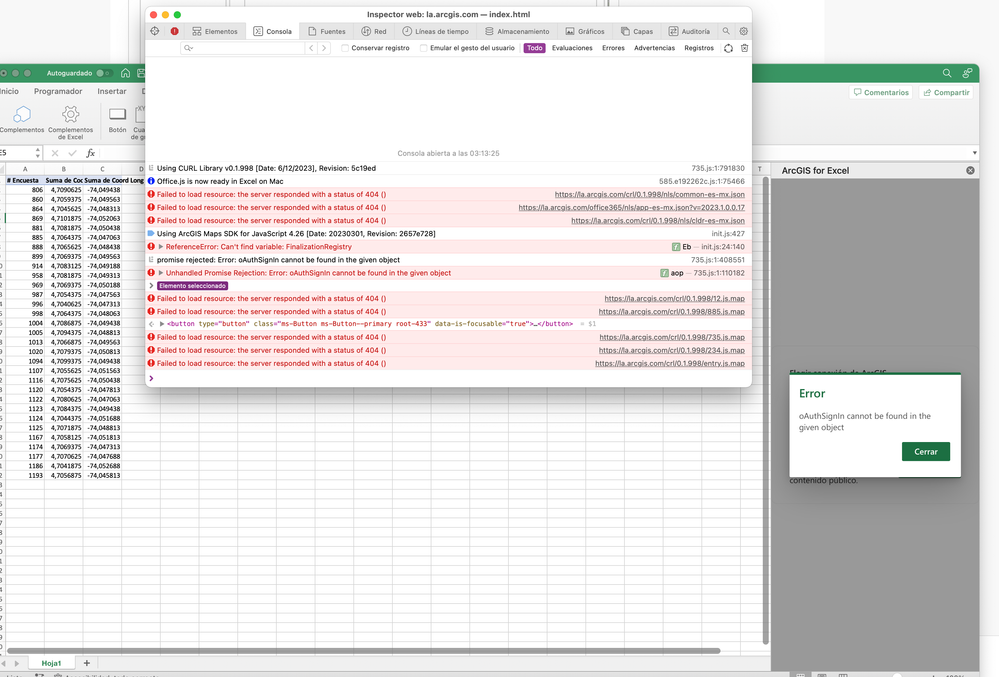The width and height of the screenshot is (999, 677).
Task: Open 12.js.map resource link
Action: [674, 298]
